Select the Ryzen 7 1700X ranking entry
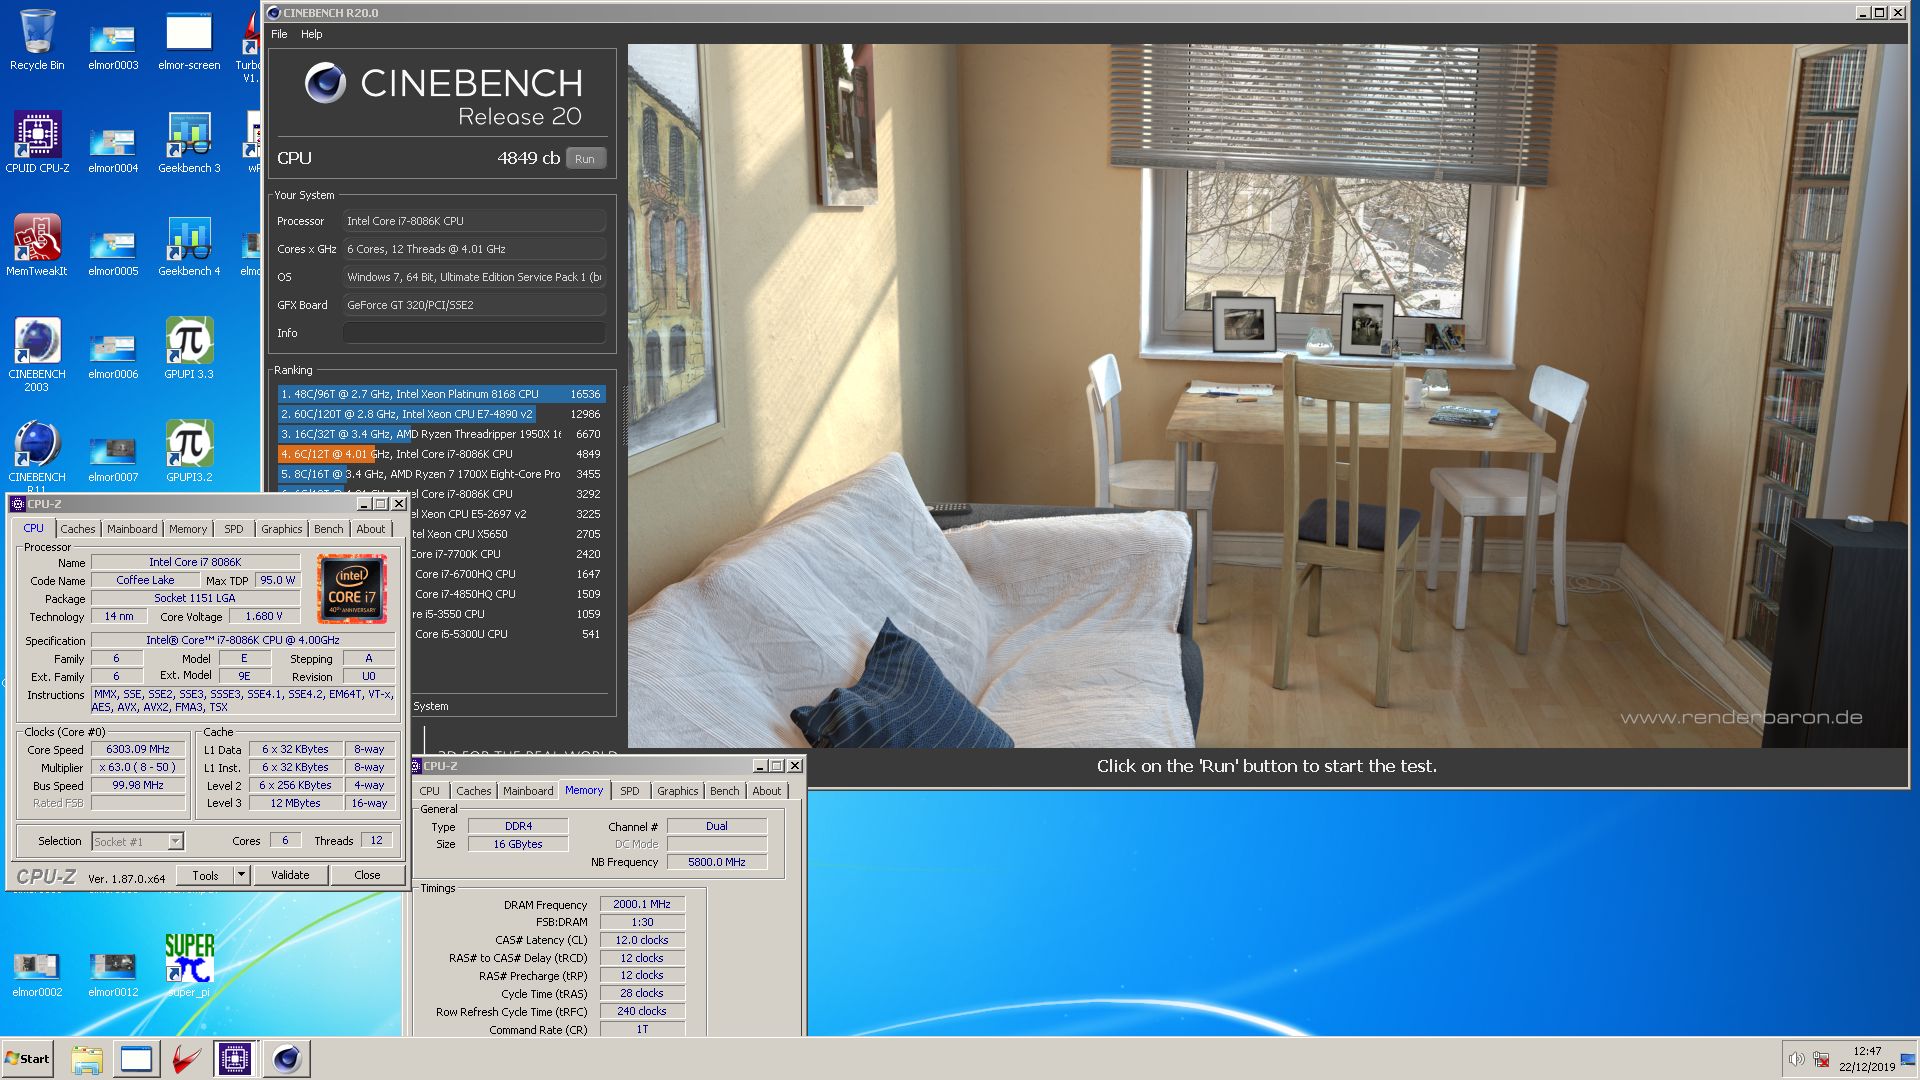 tap(441, 474)
